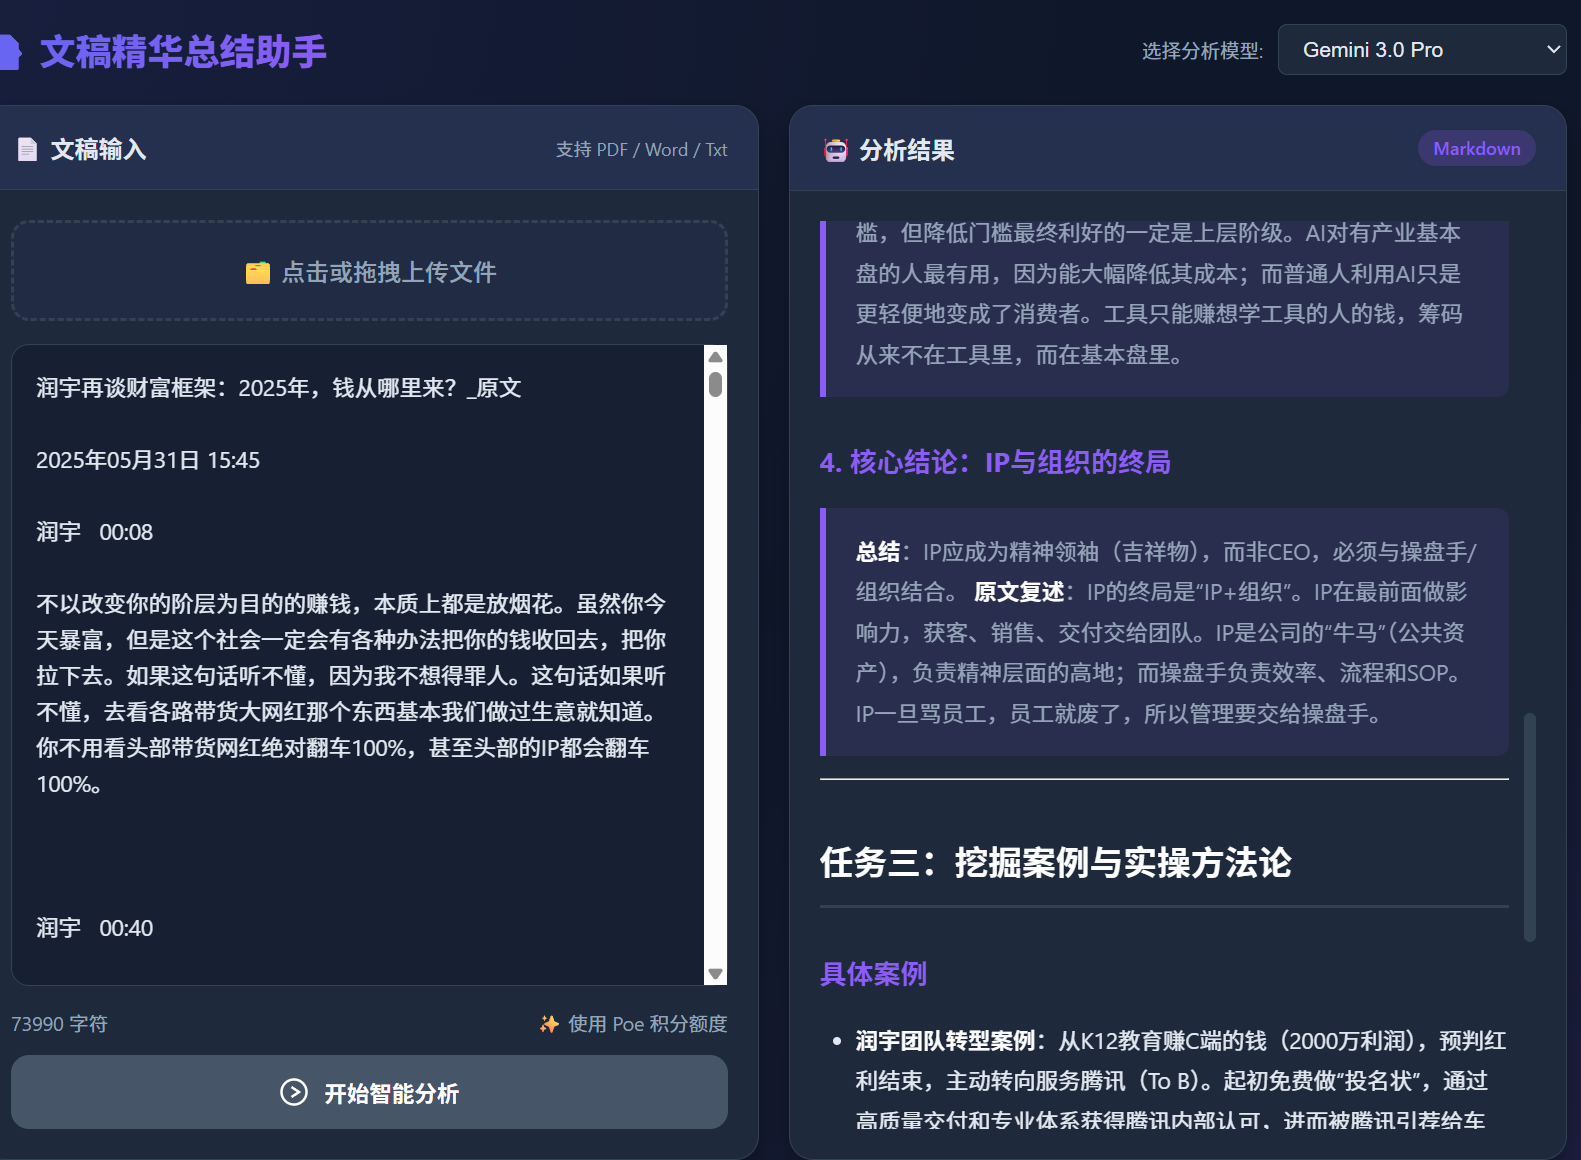
Task: Click the purple document logo icon
Action: [x=9, y=52]
